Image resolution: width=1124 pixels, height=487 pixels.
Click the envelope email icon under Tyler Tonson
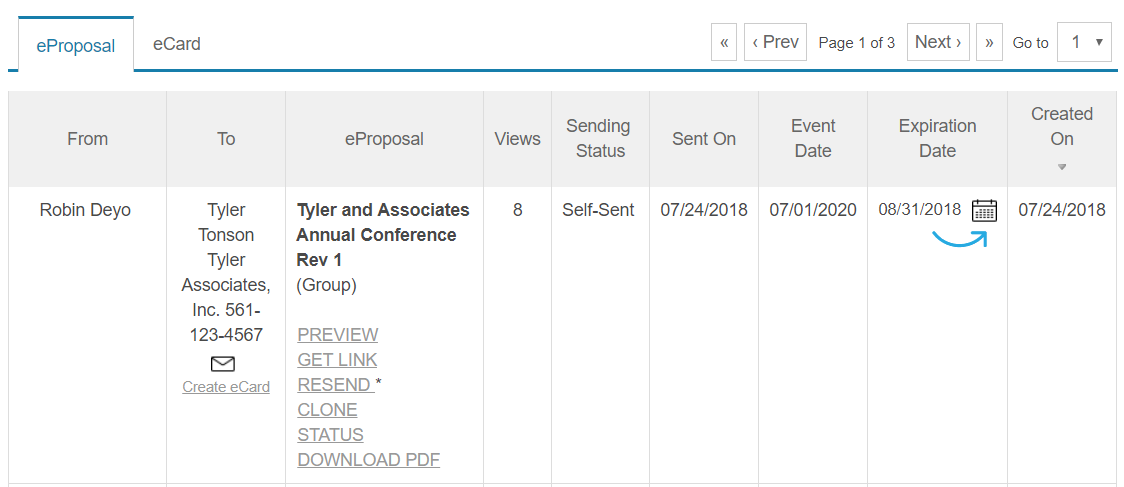(x=223, y=364)
